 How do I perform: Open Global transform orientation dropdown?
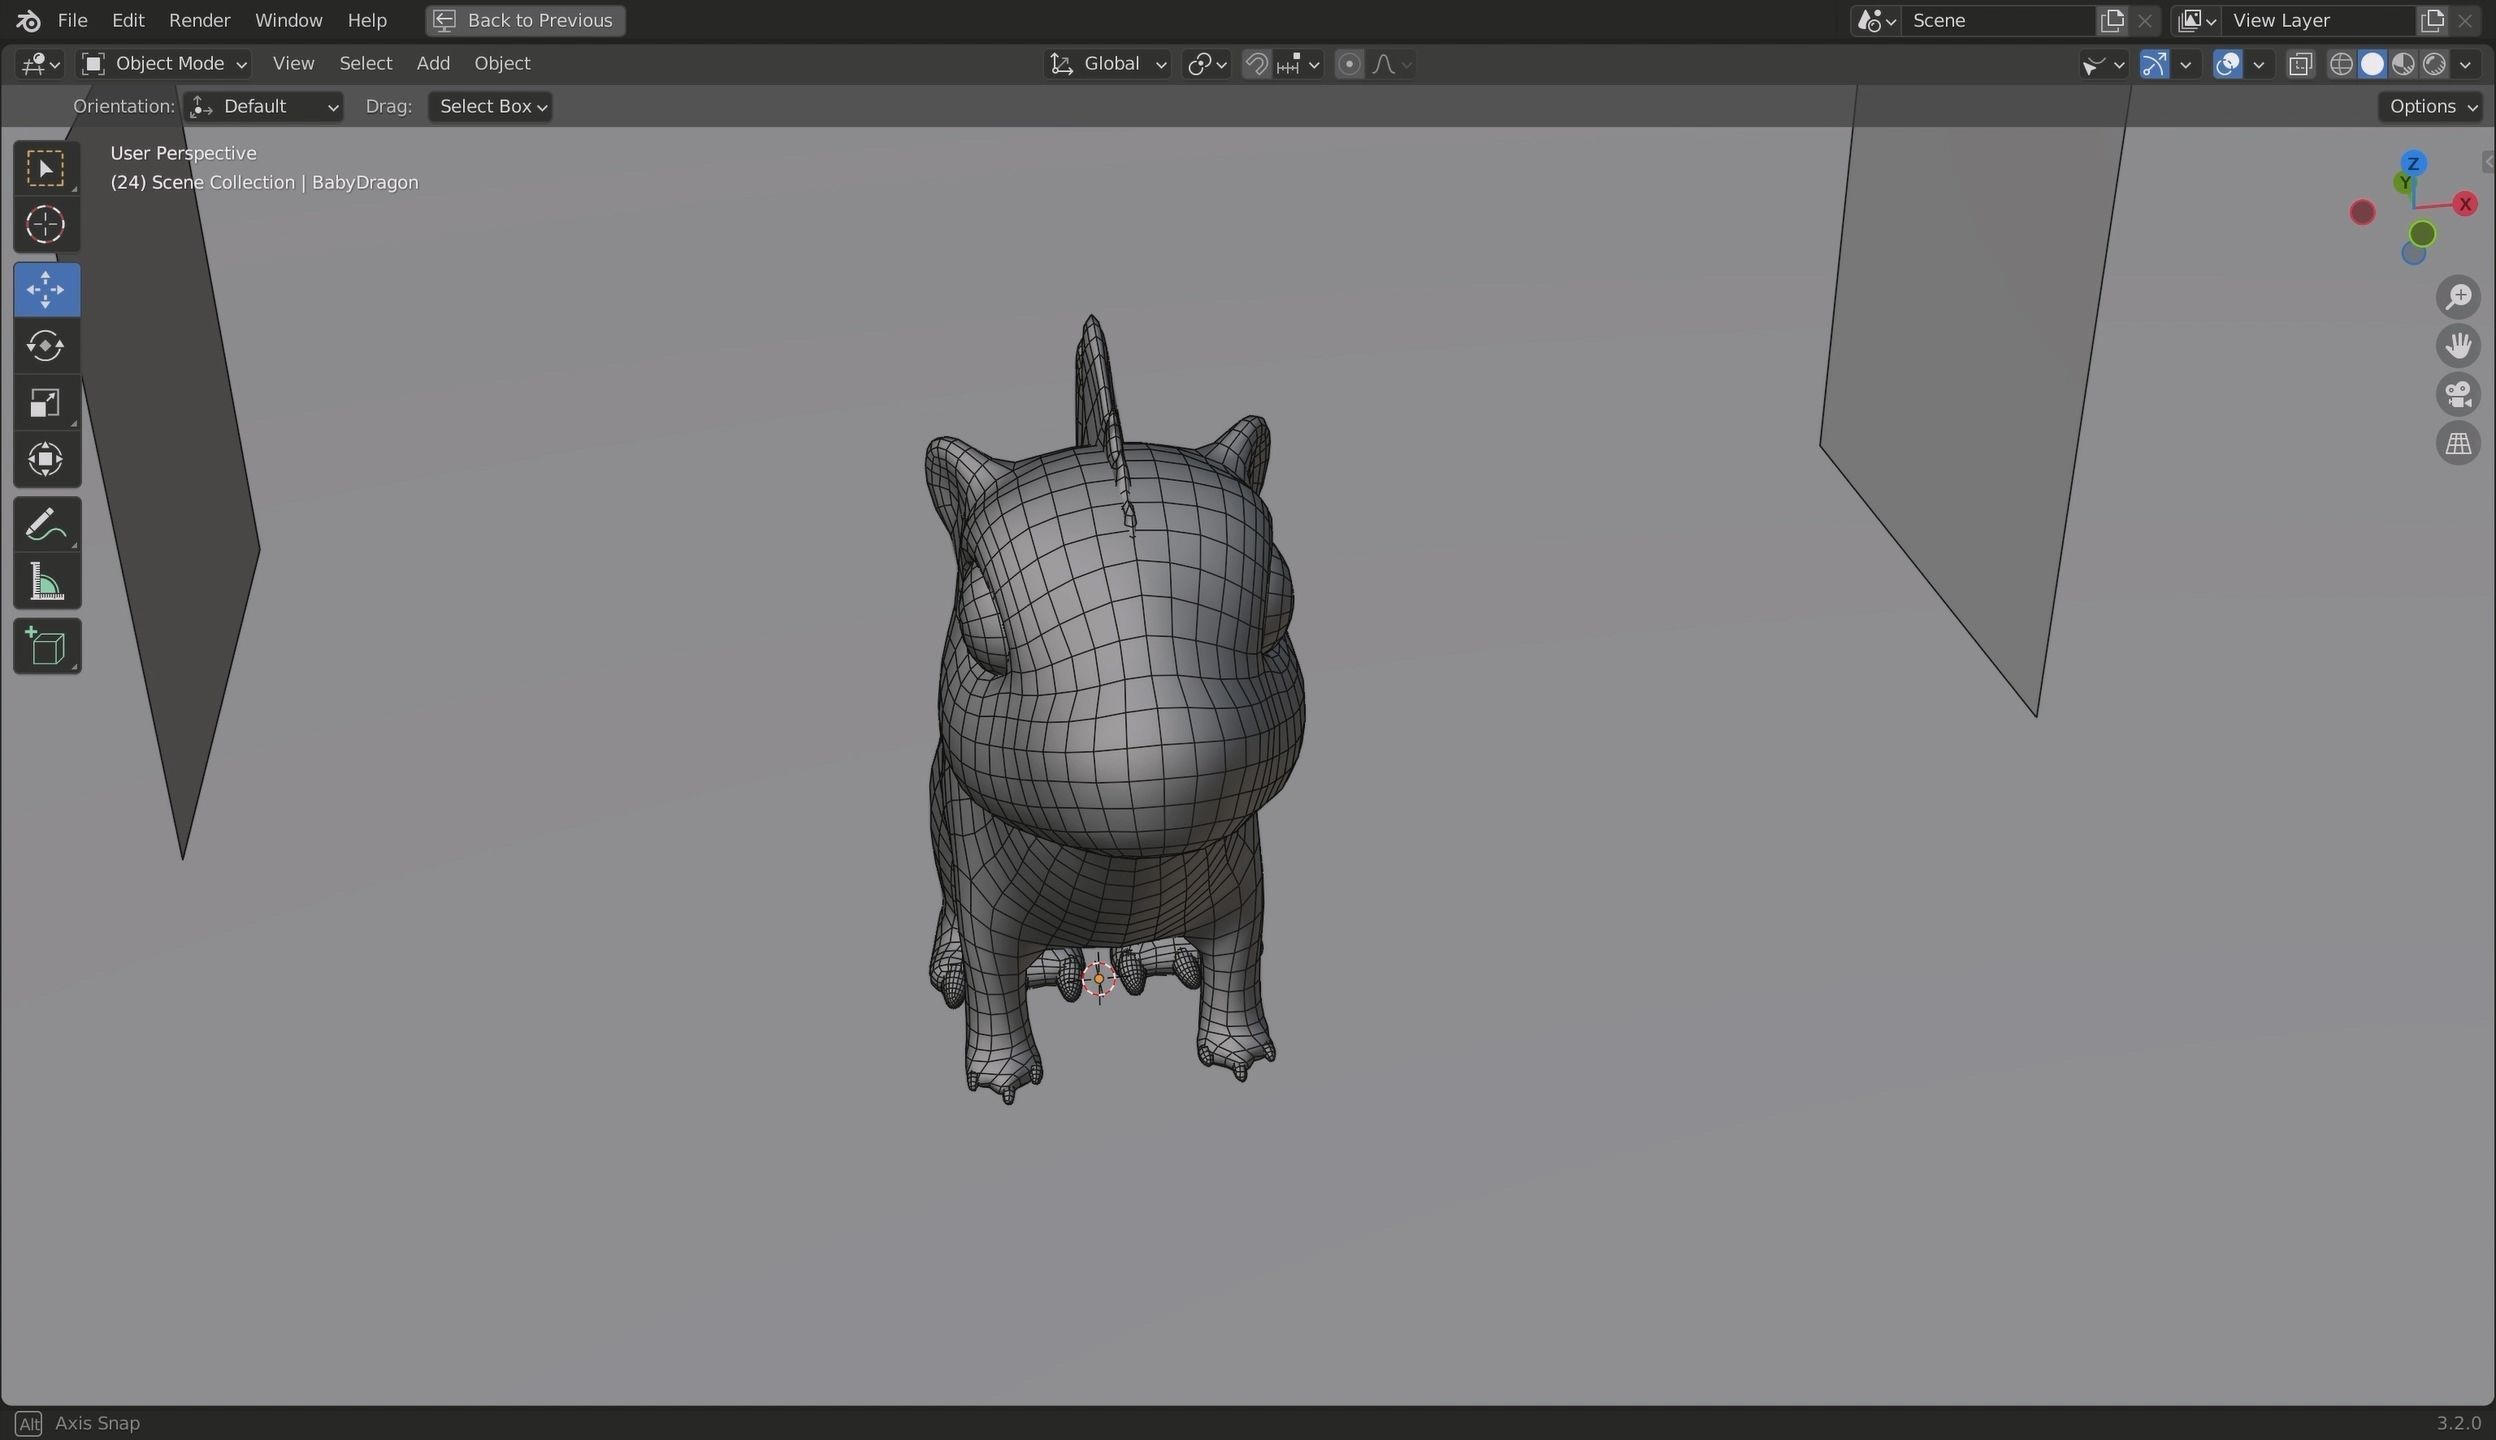[x=1107, y=64]
